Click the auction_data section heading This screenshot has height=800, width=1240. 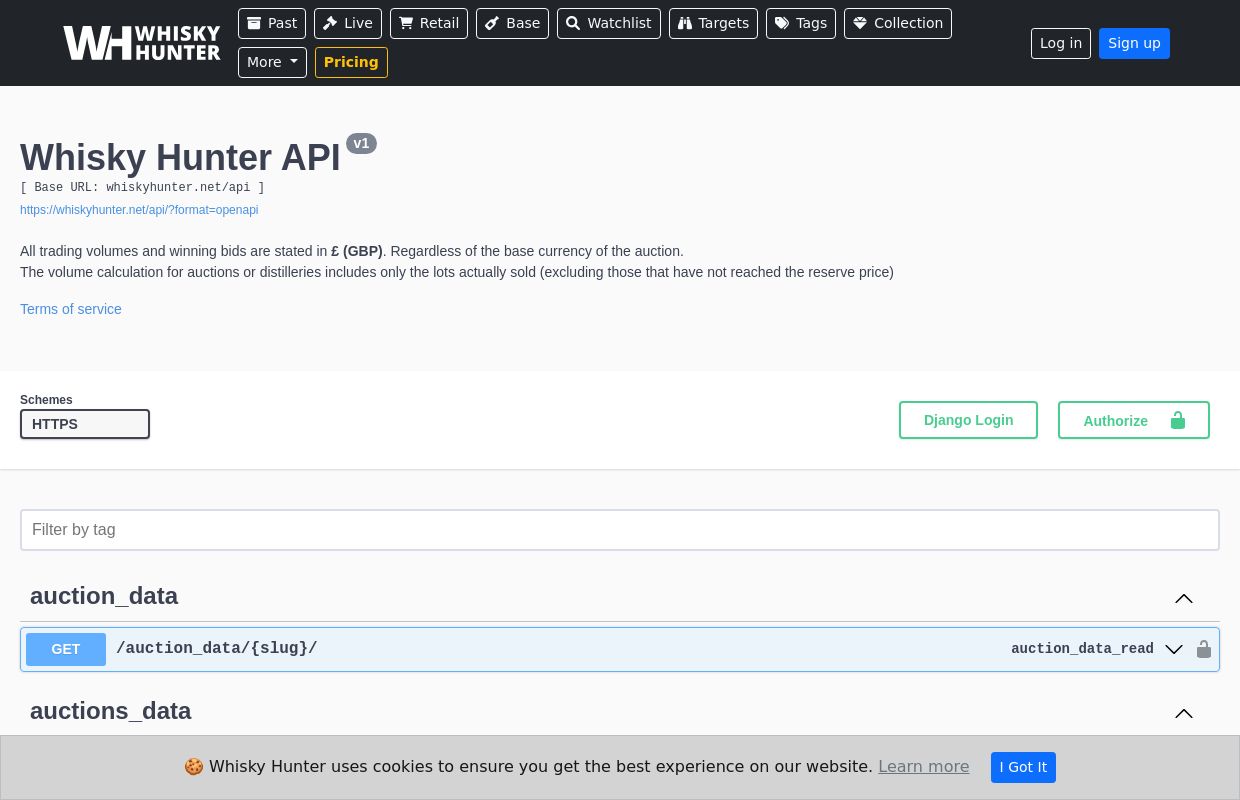(104, 596)
